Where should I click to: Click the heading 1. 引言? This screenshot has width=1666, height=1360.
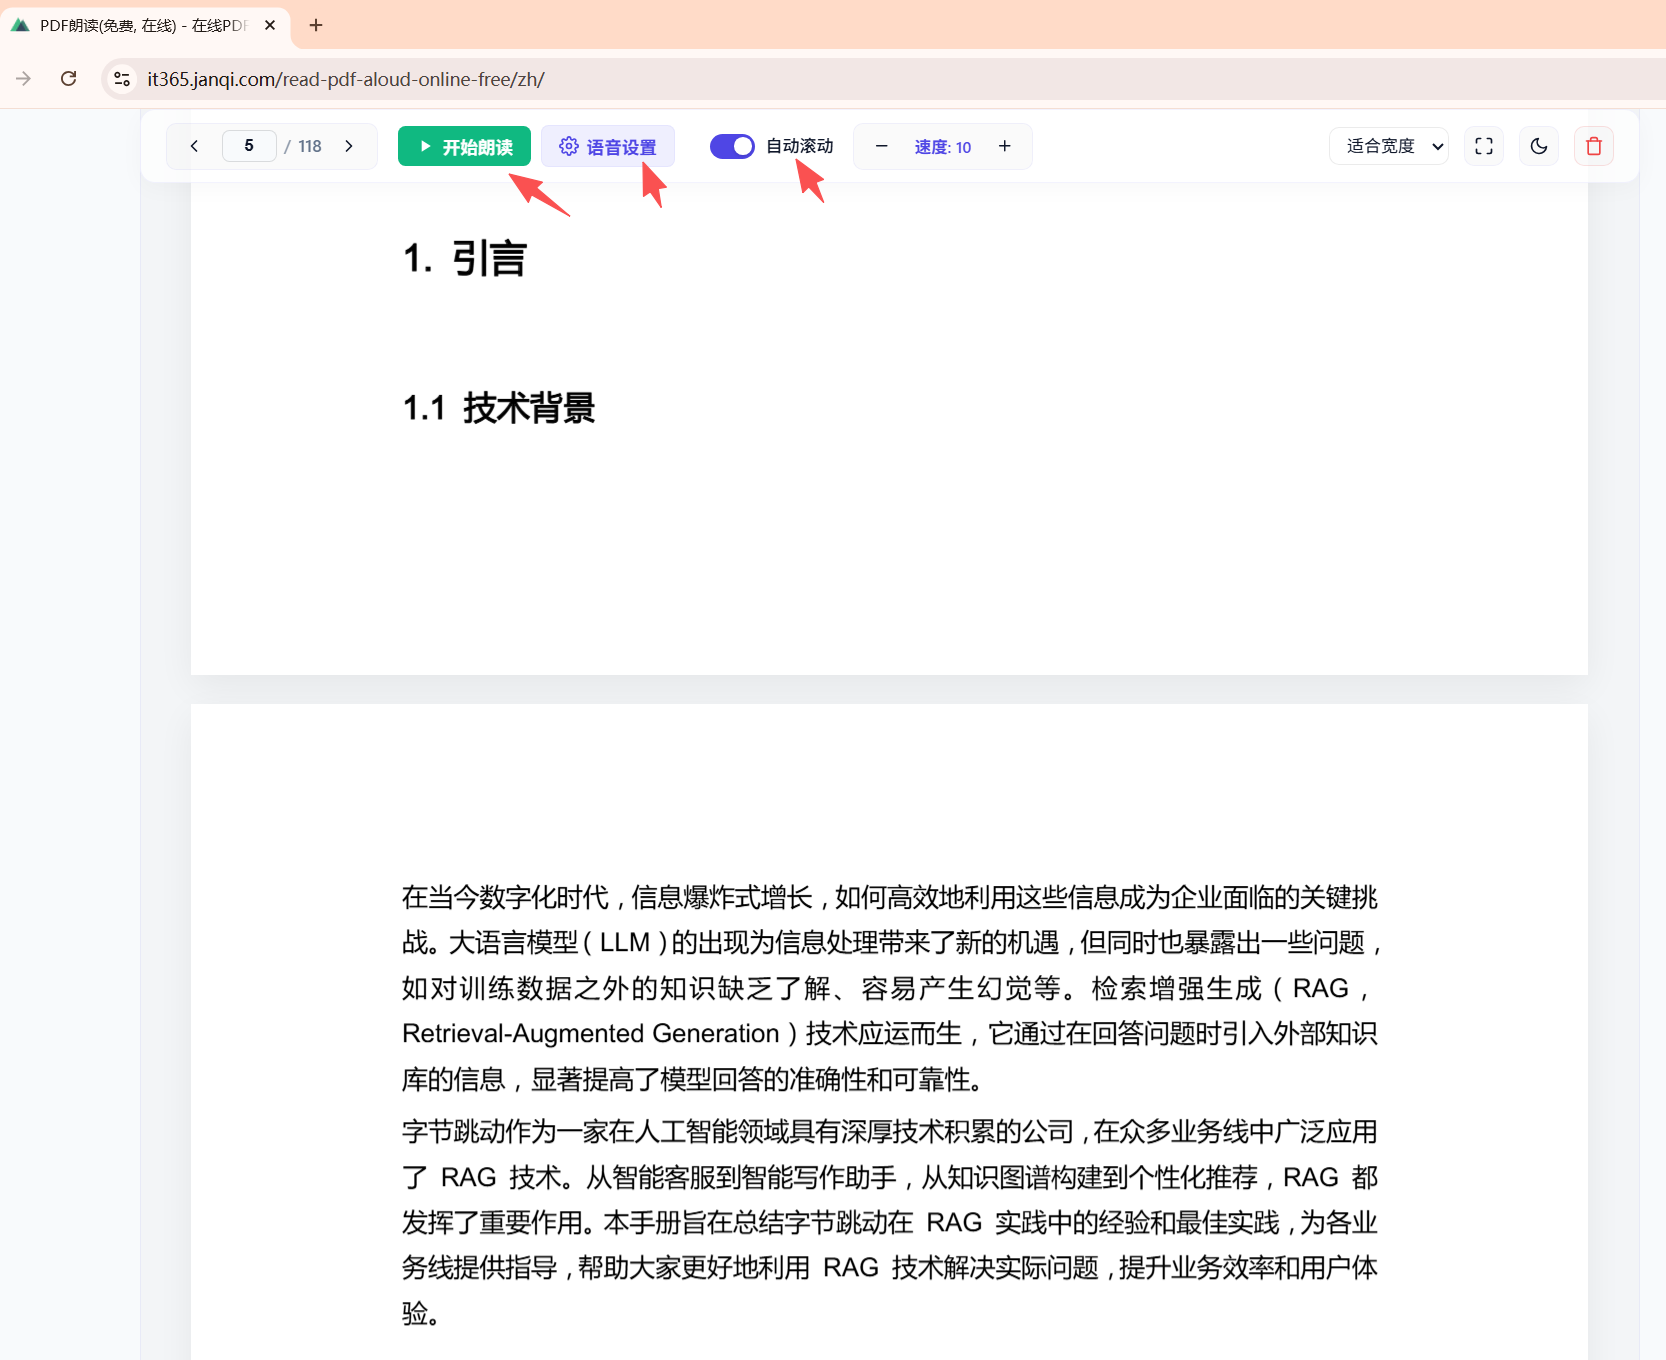pyautogui.click(x=465, y=258)
